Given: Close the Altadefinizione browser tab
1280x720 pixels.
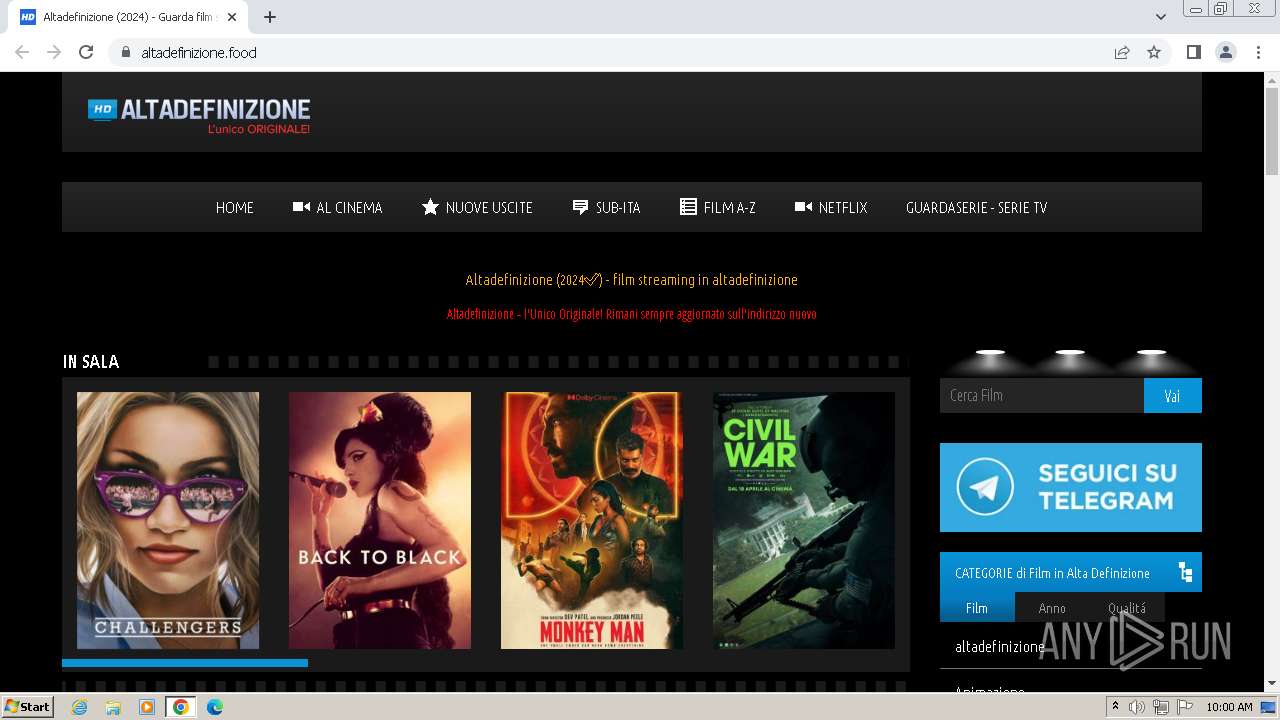Looking at the screenshot, I should click(x=233, y=17).
